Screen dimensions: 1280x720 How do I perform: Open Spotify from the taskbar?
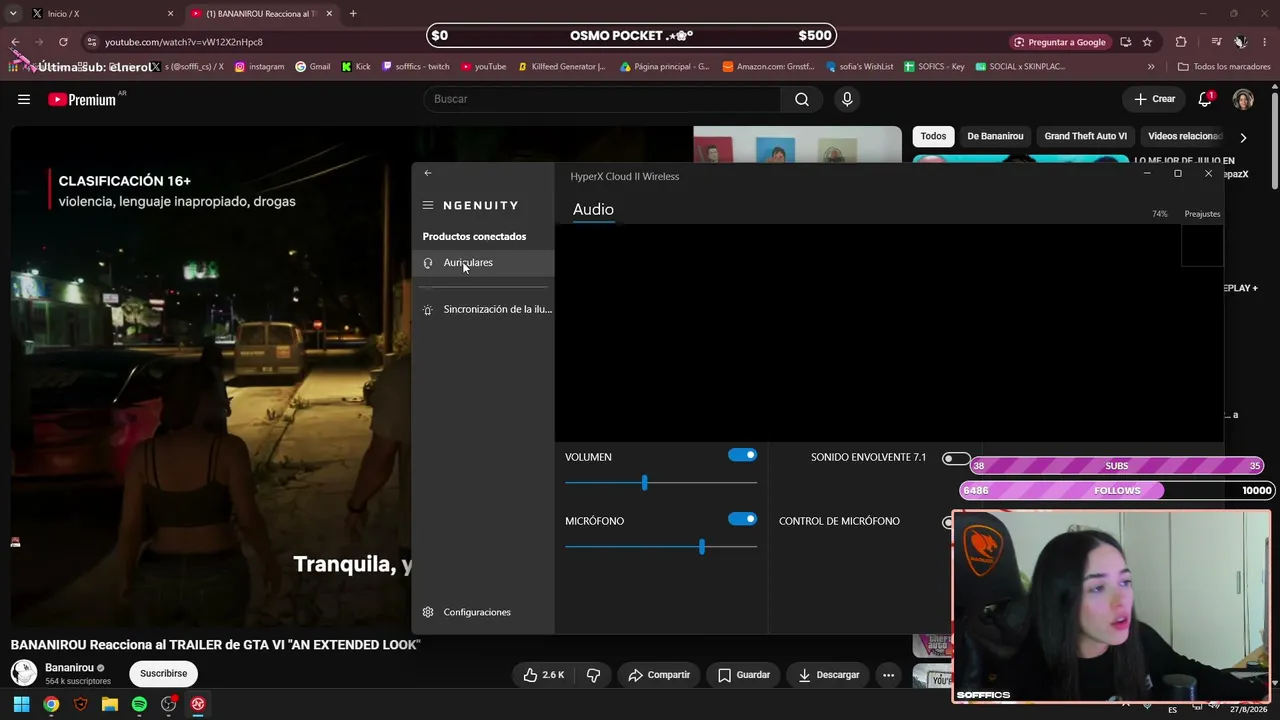tap(139, 704)
